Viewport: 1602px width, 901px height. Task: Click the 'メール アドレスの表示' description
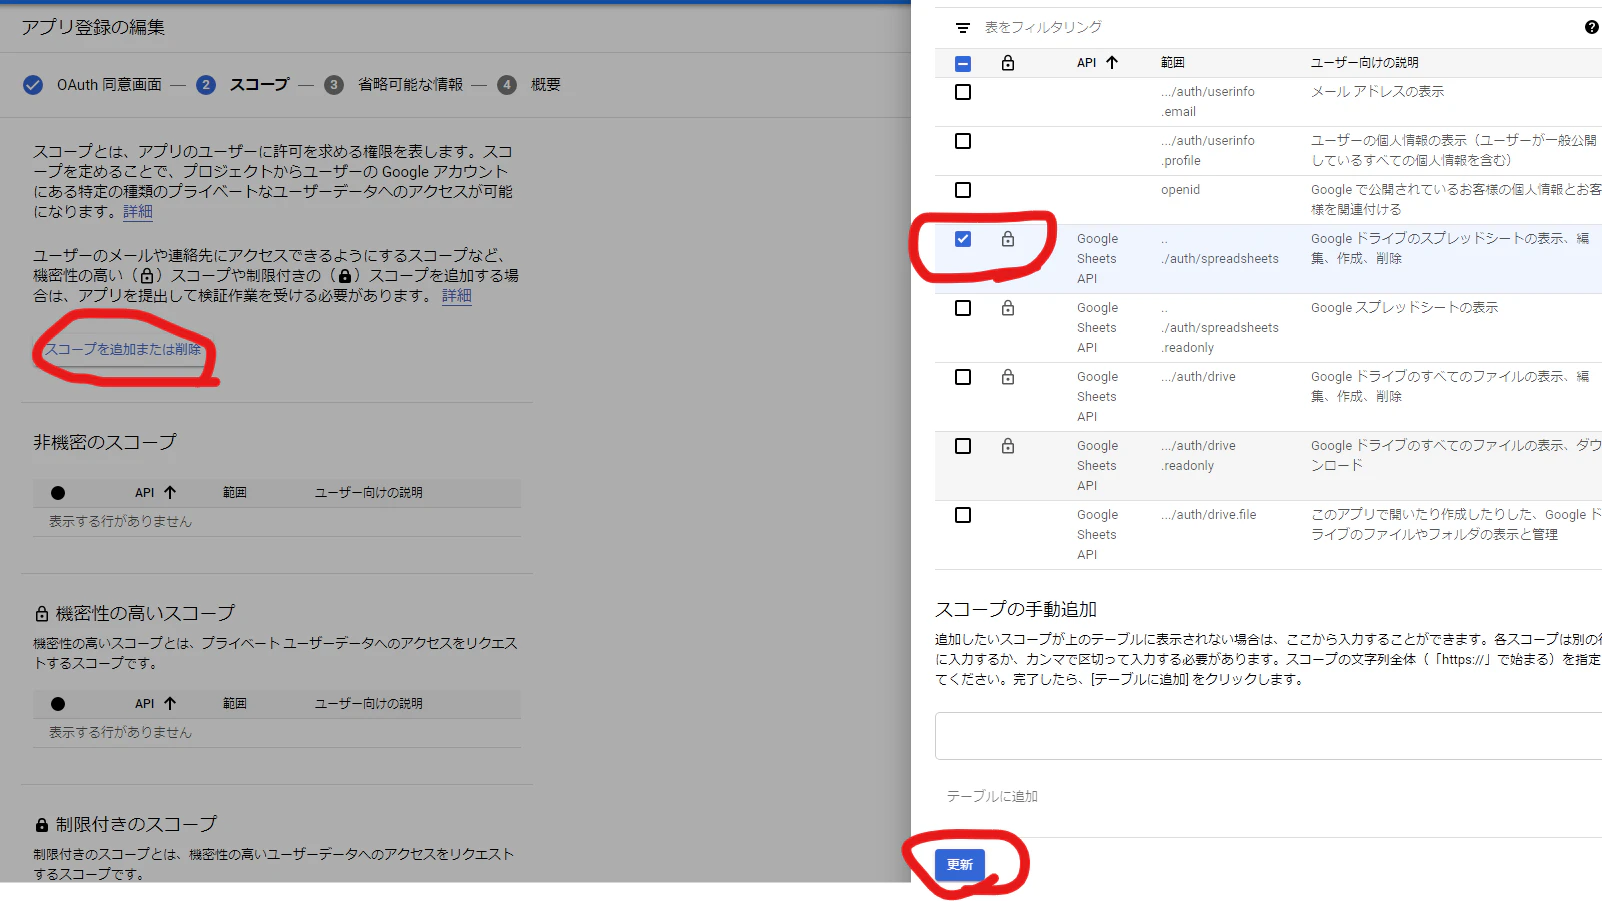[x=1378, y=92]
